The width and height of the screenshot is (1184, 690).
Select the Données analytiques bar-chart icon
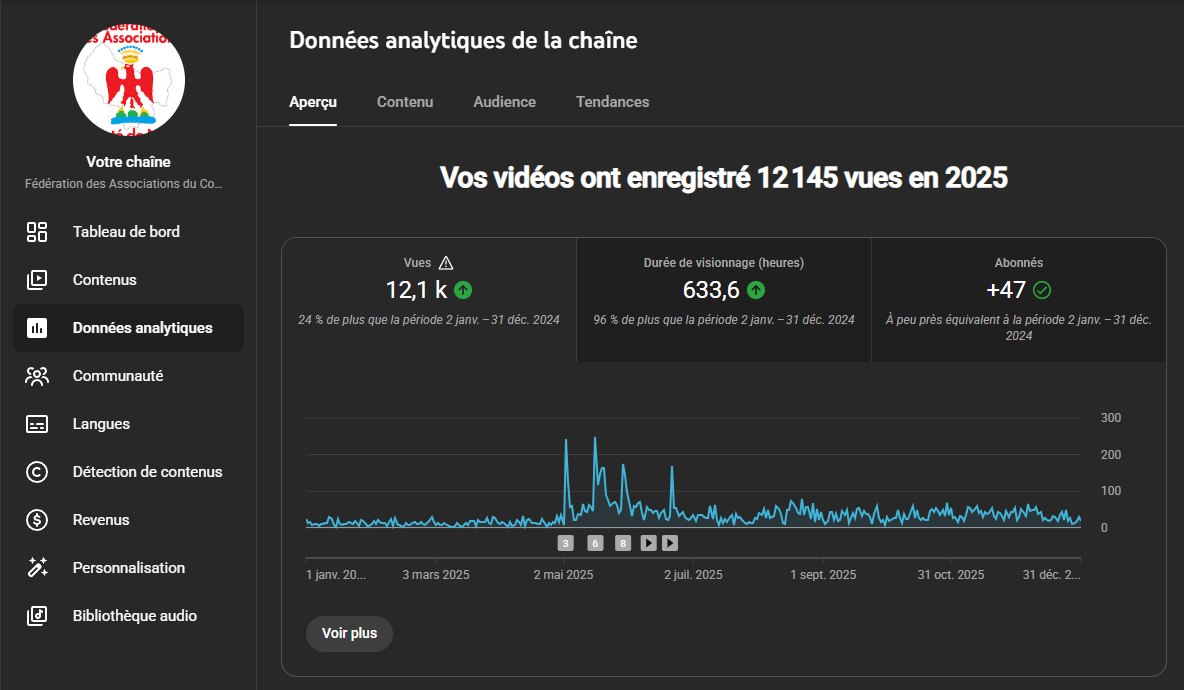(x=37, y=328)
